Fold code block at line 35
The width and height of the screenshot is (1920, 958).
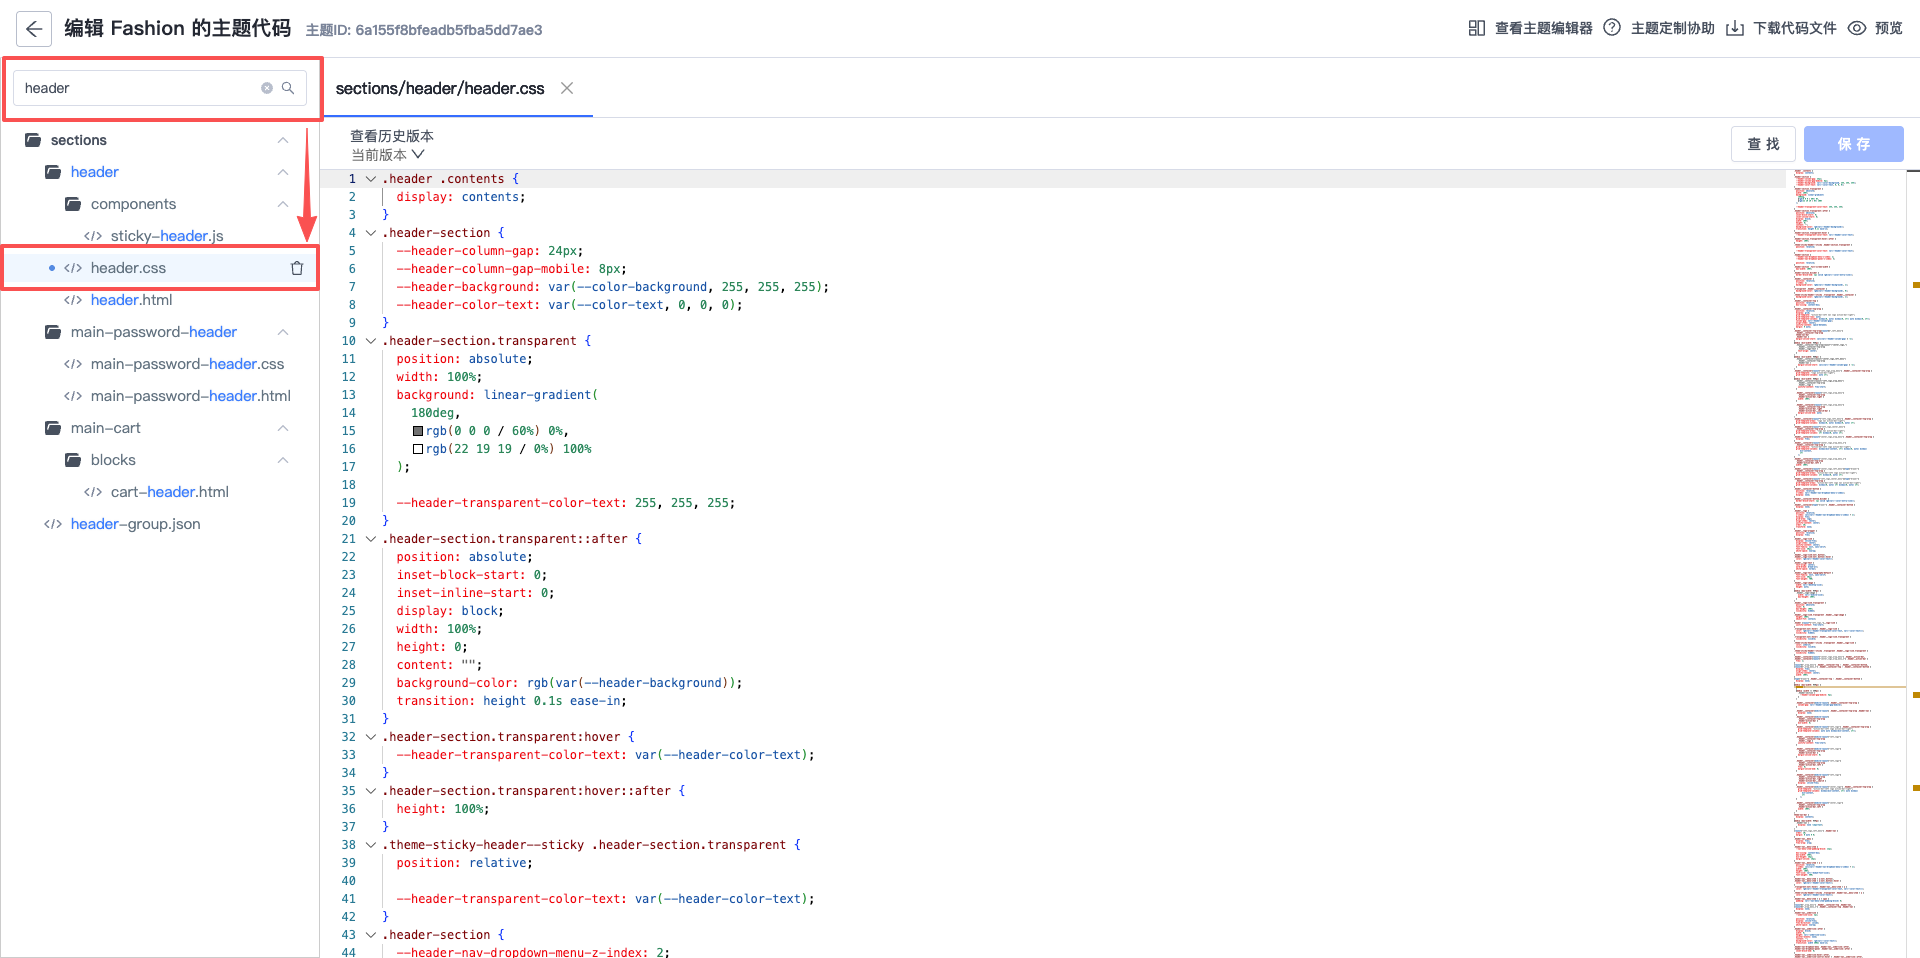371,791
